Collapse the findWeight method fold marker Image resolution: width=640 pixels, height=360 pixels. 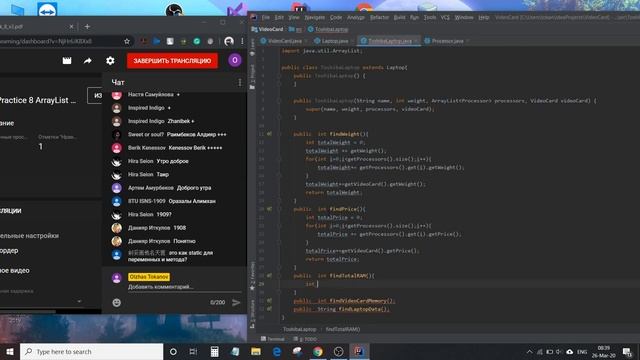[280, 134]
